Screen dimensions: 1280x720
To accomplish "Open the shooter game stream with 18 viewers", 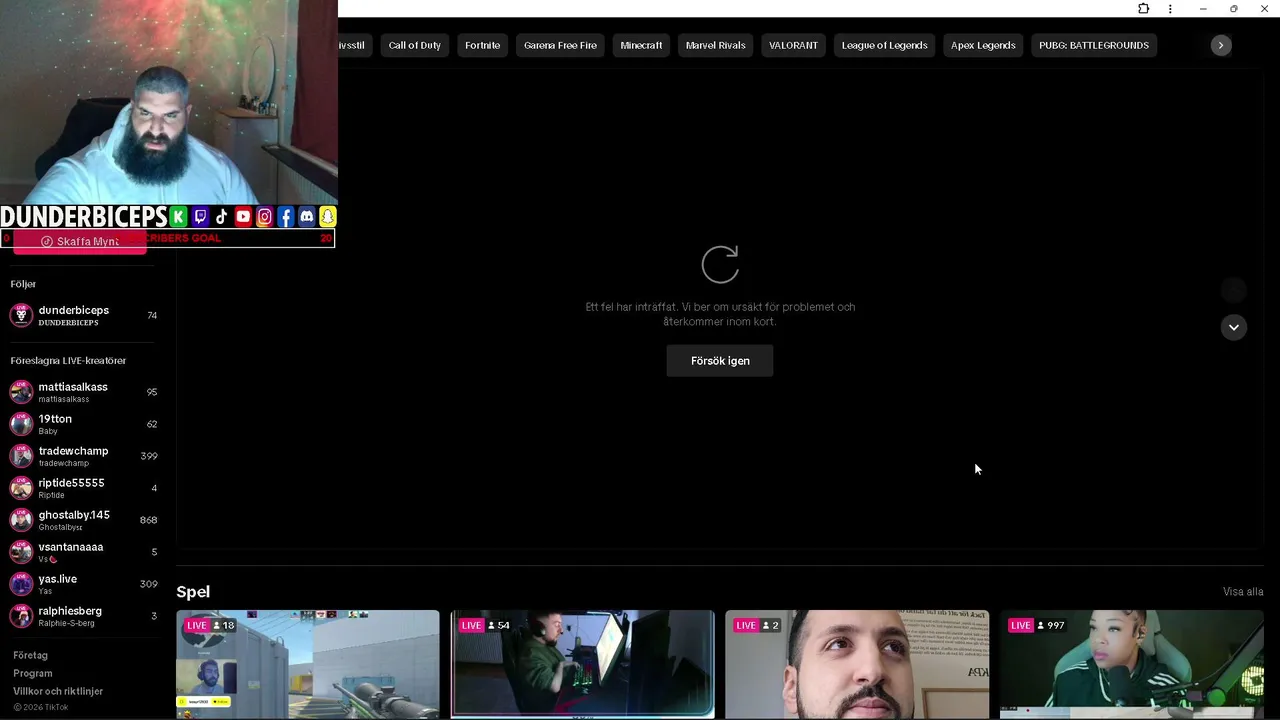I will click(308, 664).
